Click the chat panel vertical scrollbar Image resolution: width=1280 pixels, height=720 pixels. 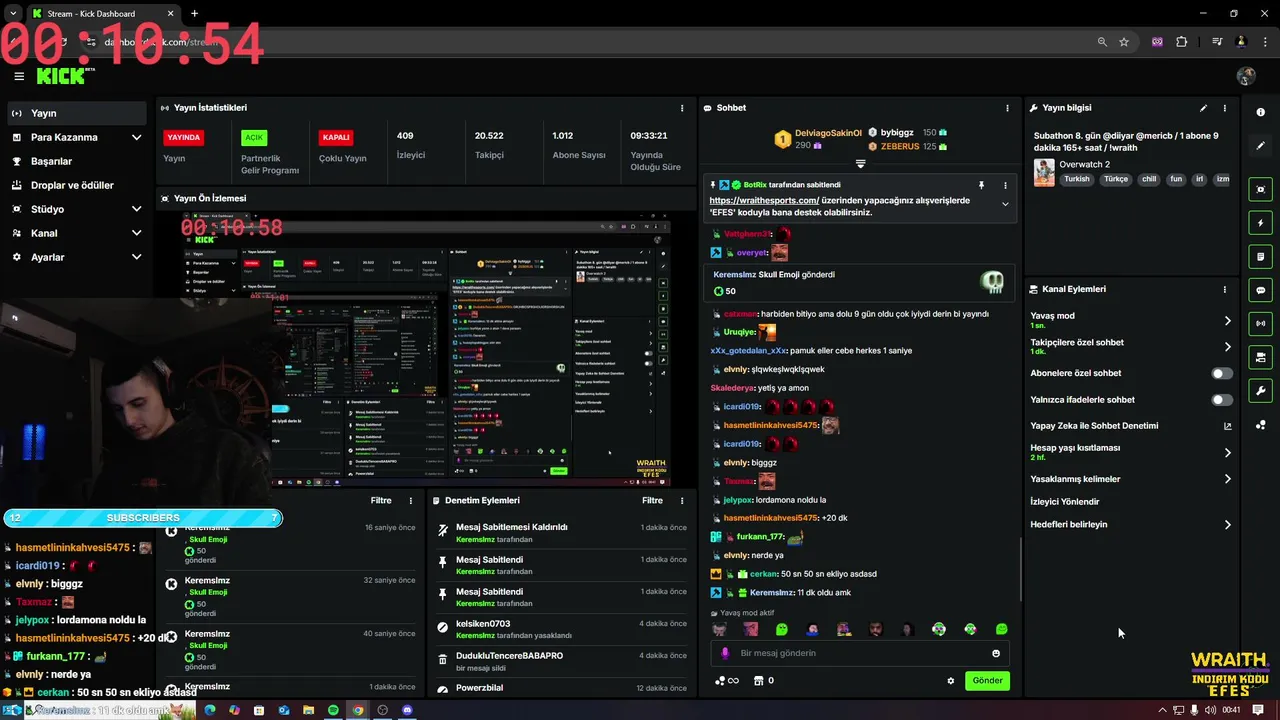click(1020, 569)
